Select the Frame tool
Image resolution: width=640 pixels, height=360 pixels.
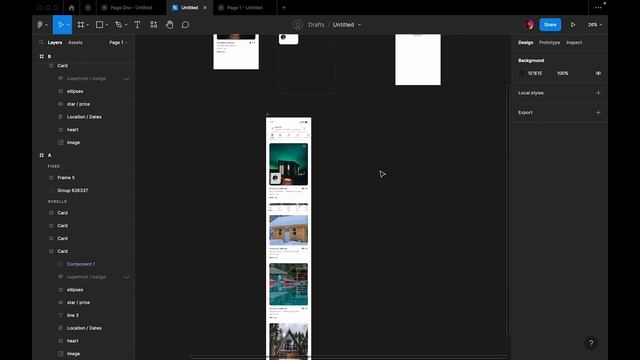pos(80,25)
